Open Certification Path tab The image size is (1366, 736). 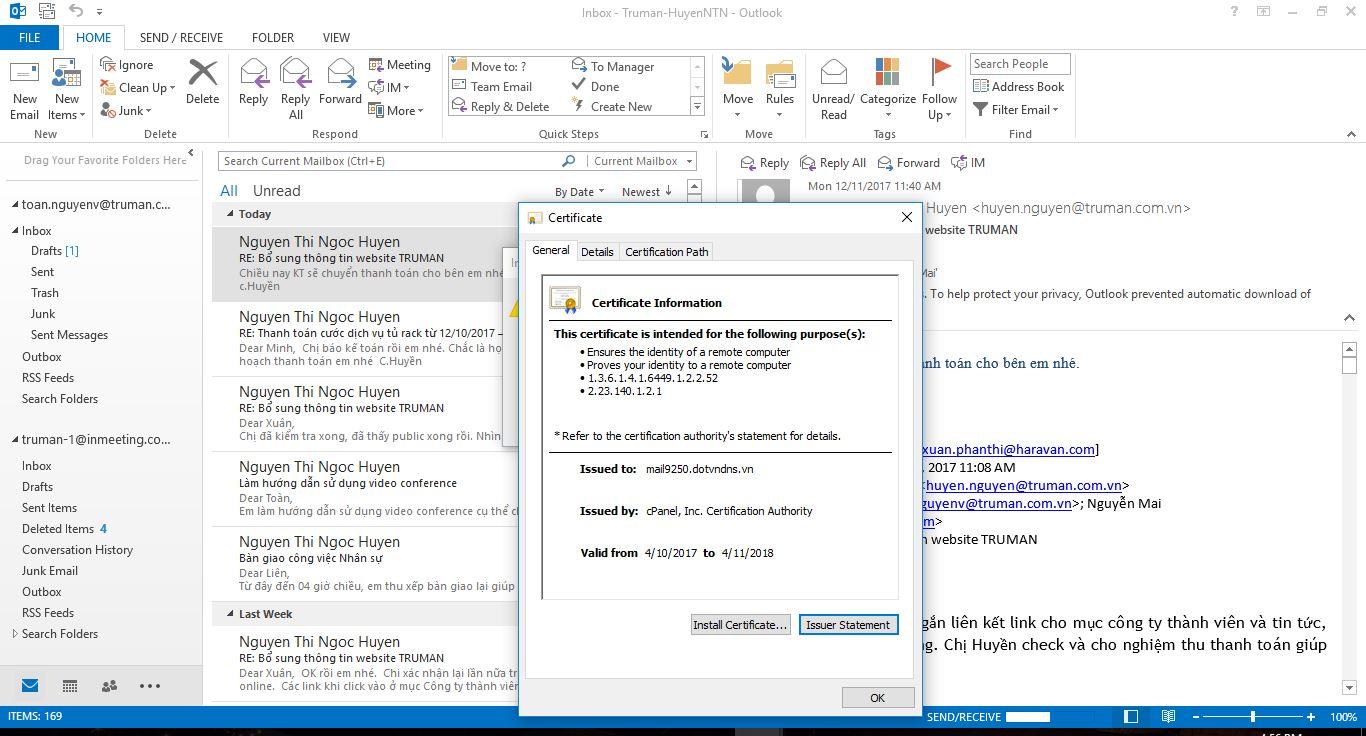click(x=667, y=252)
